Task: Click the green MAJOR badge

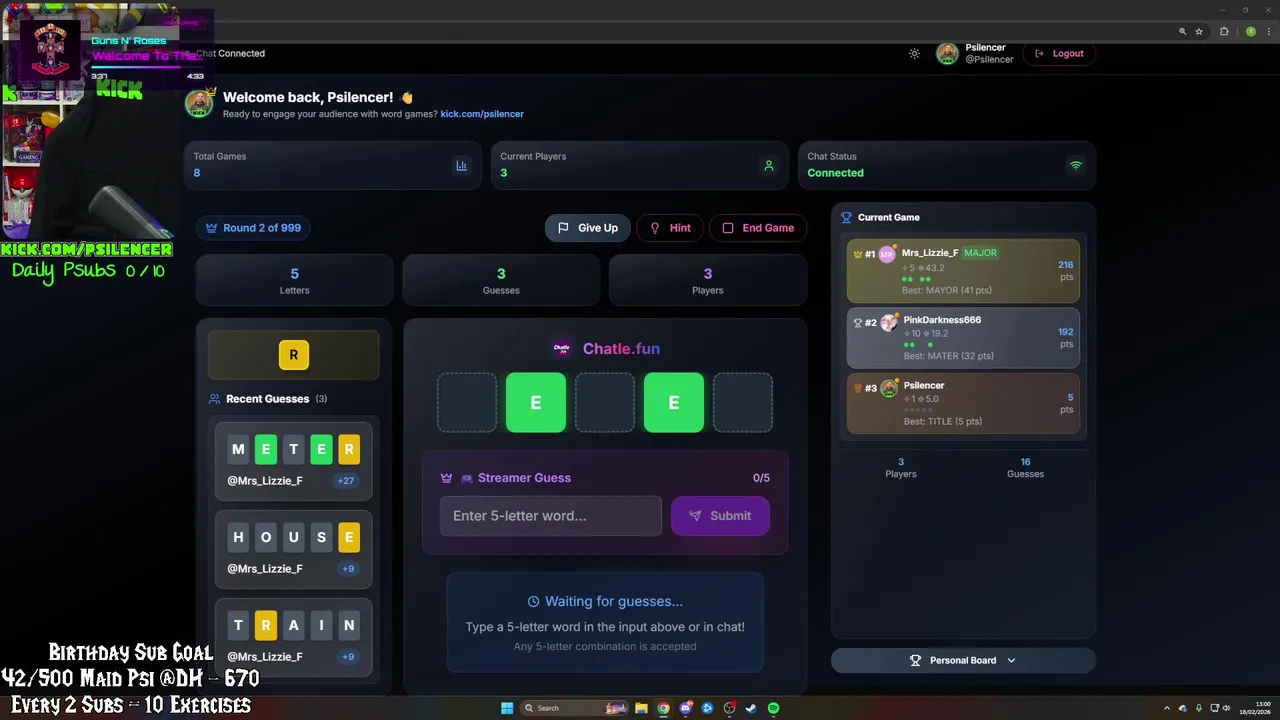Action: [980, 253]
